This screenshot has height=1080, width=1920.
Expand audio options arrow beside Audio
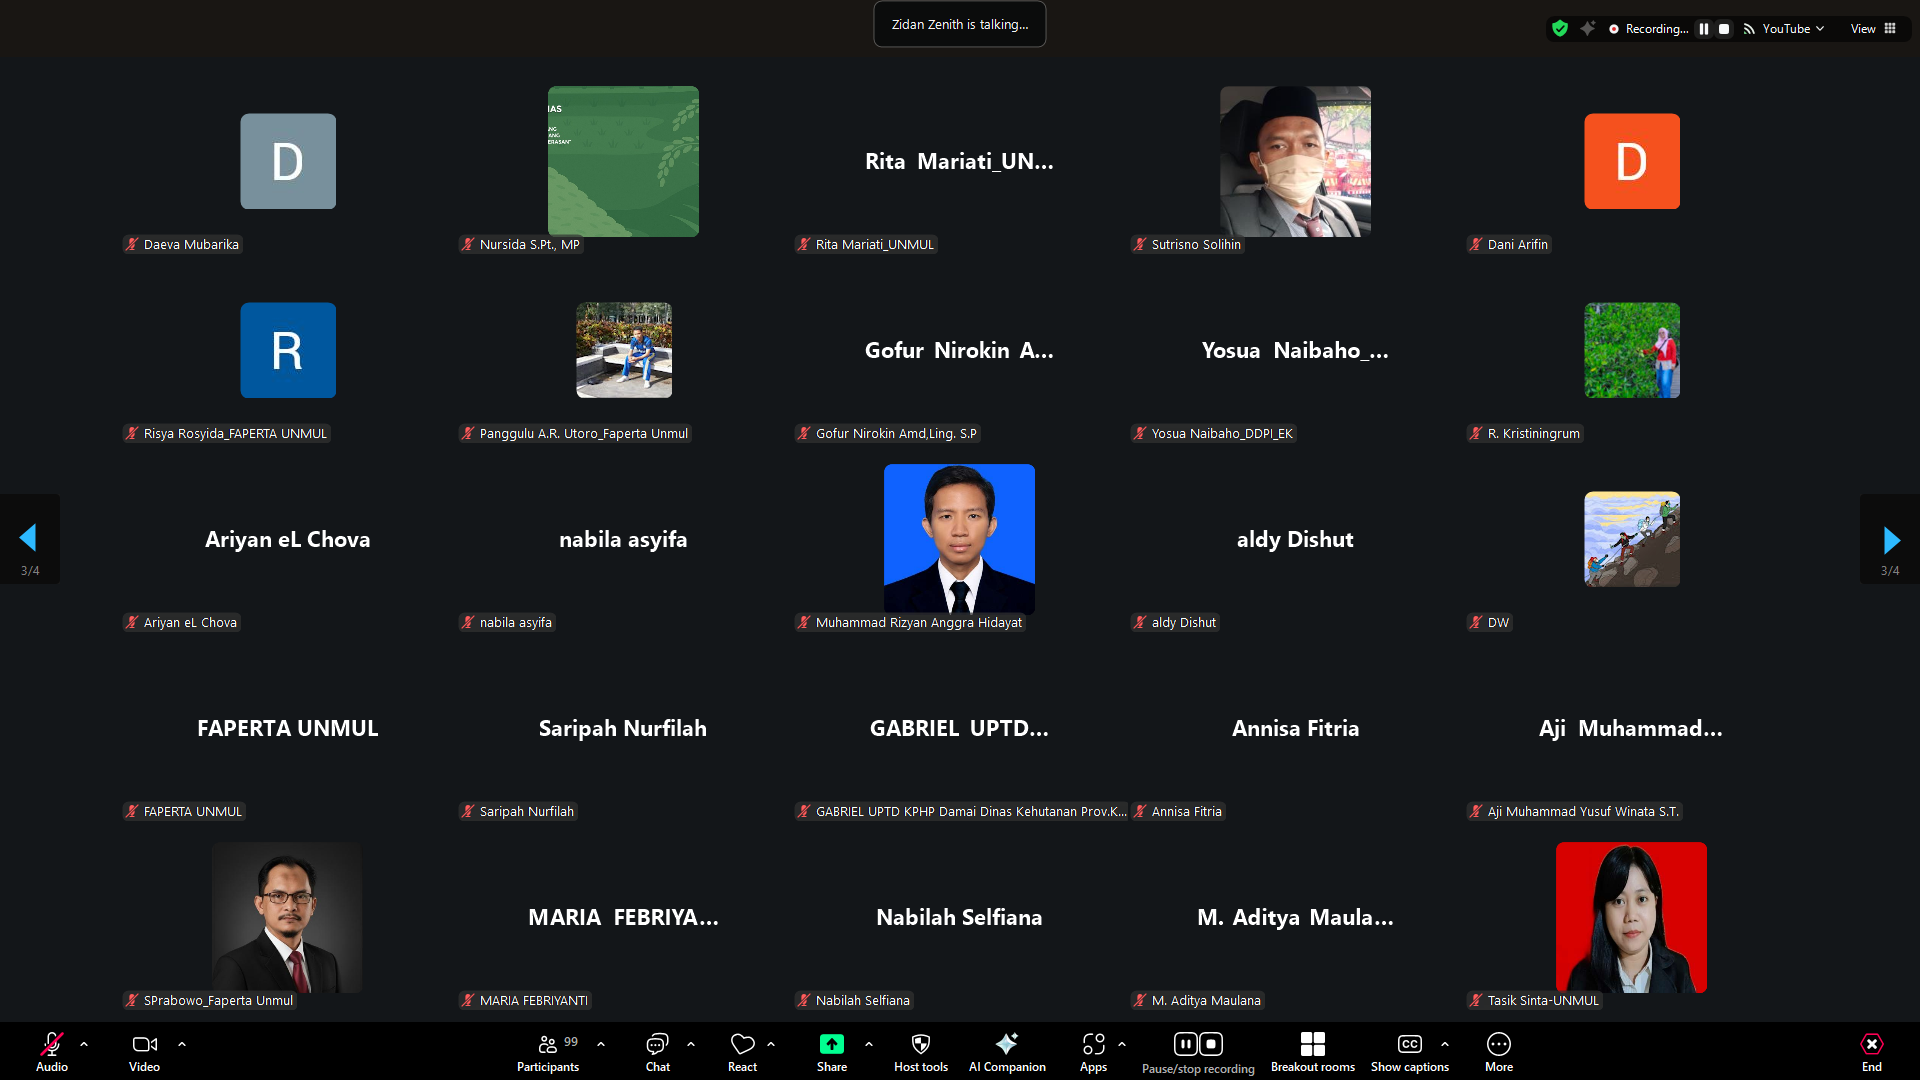pyautogui.click(x=84, y=1044)
